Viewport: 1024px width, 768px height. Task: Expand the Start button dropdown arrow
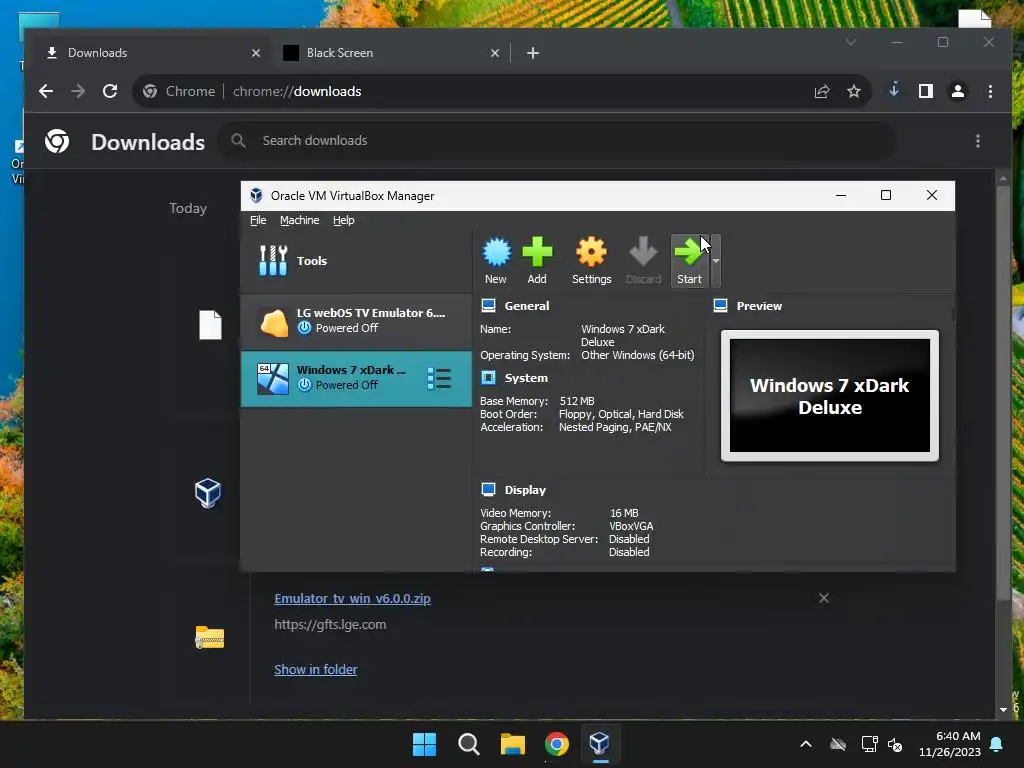(716, 261)
